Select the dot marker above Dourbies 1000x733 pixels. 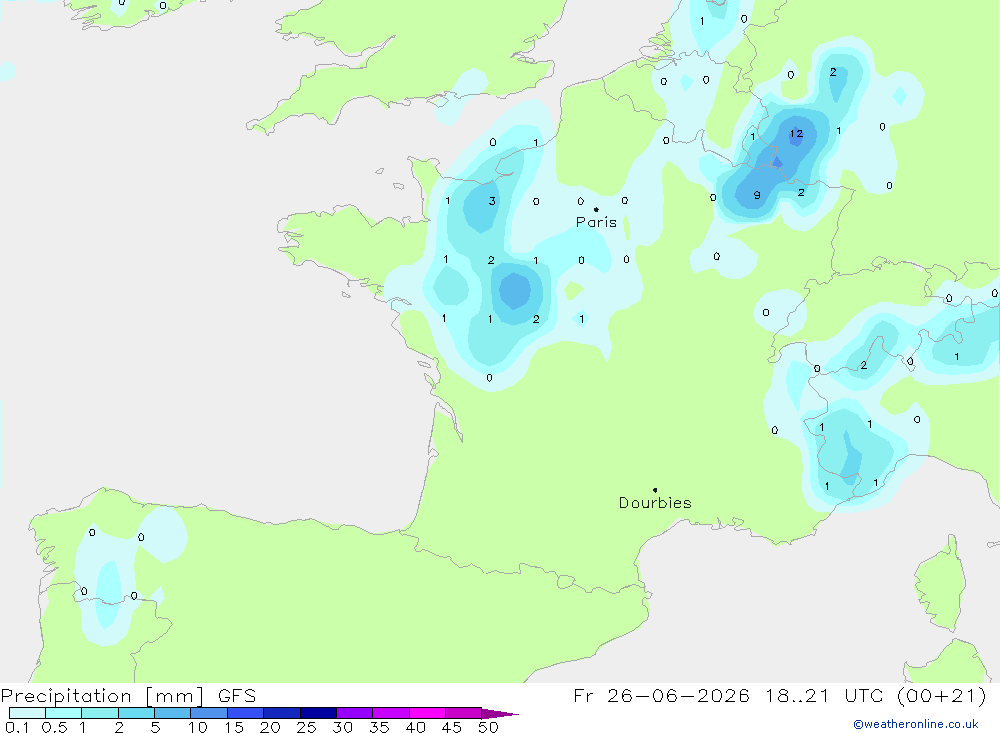pyautogui.click(x=655, y=490)
